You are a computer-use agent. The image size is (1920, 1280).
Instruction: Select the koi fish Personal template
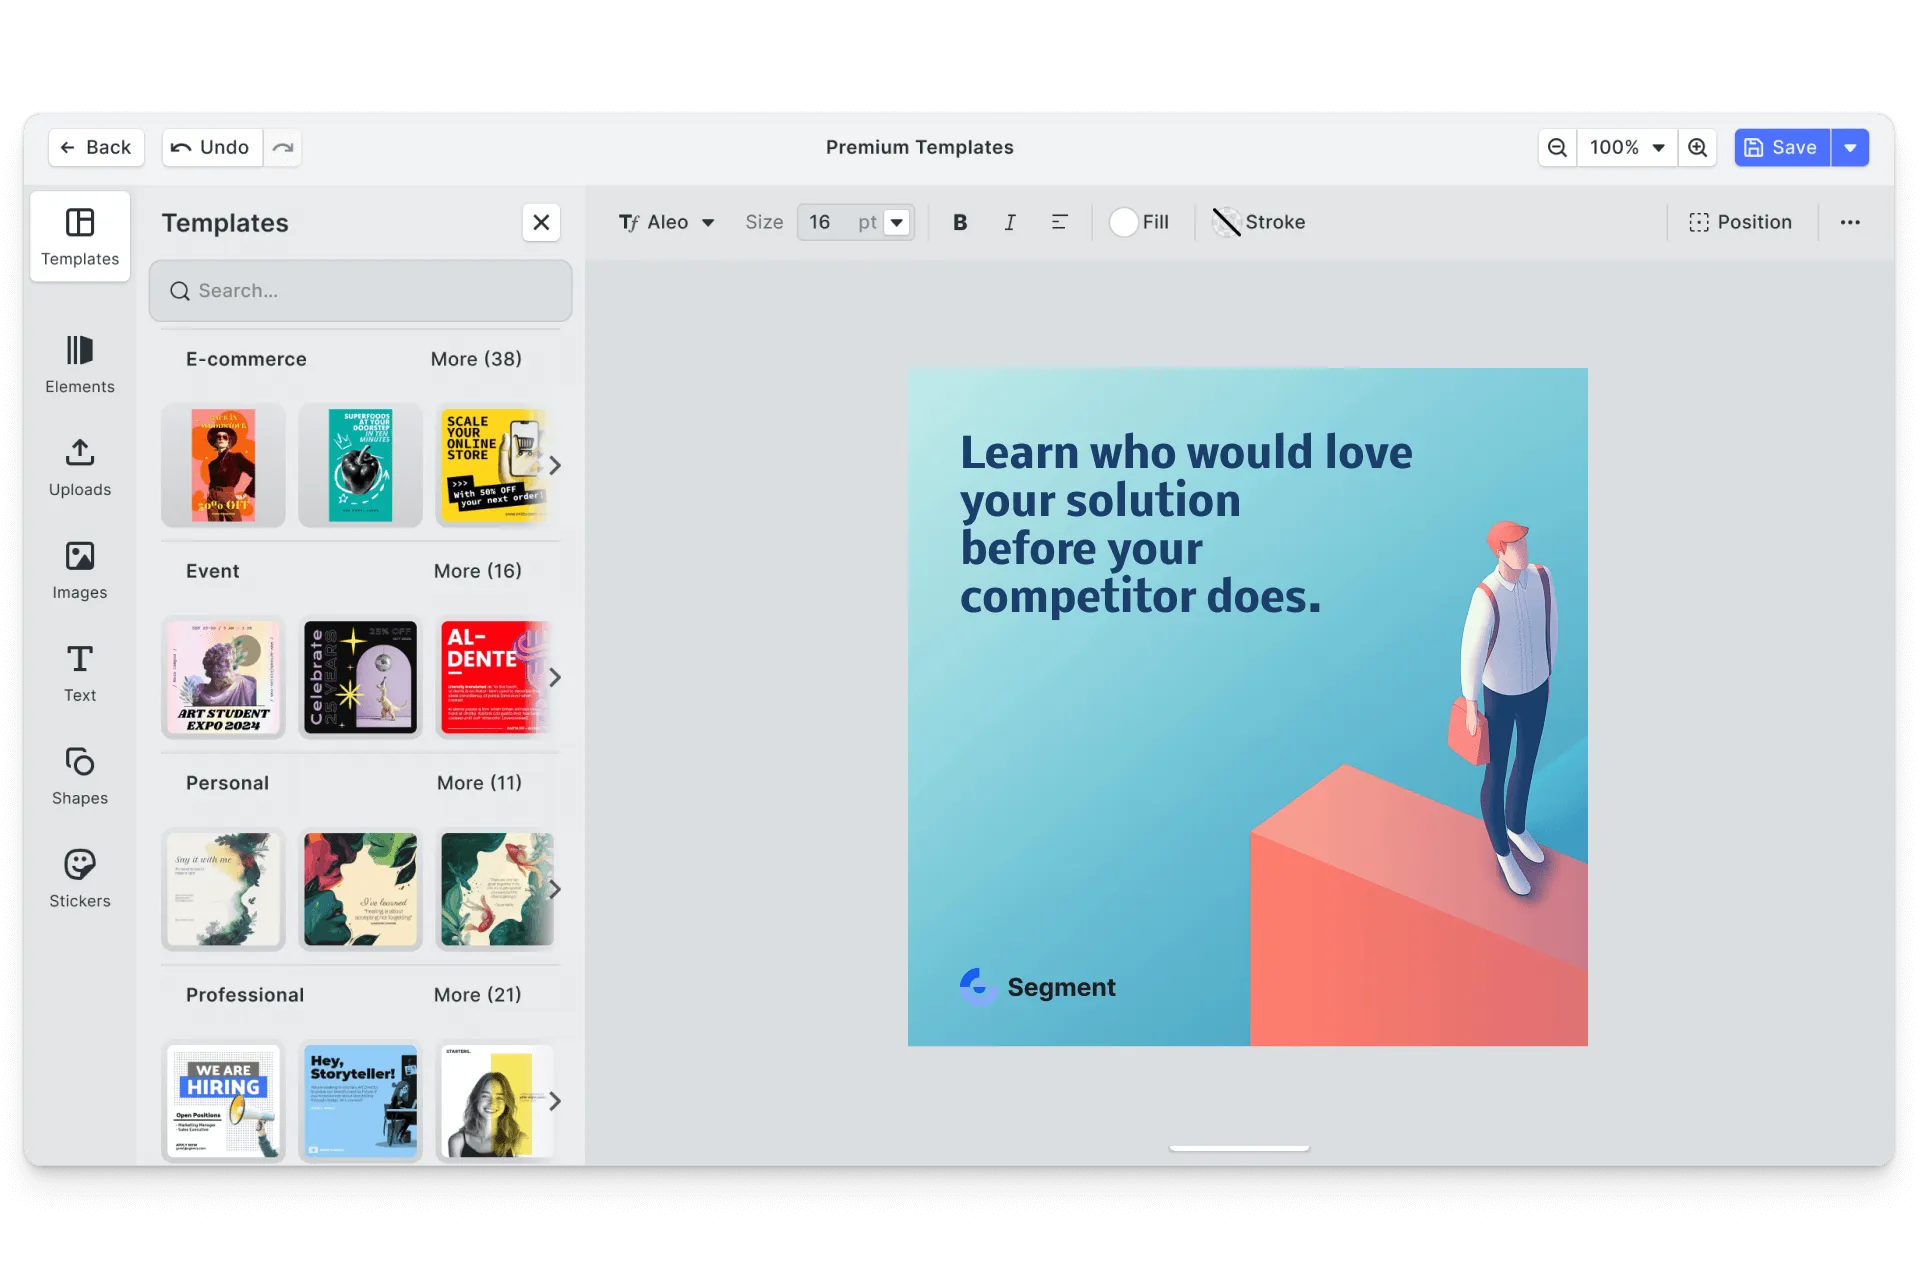(x=495, y=890)
